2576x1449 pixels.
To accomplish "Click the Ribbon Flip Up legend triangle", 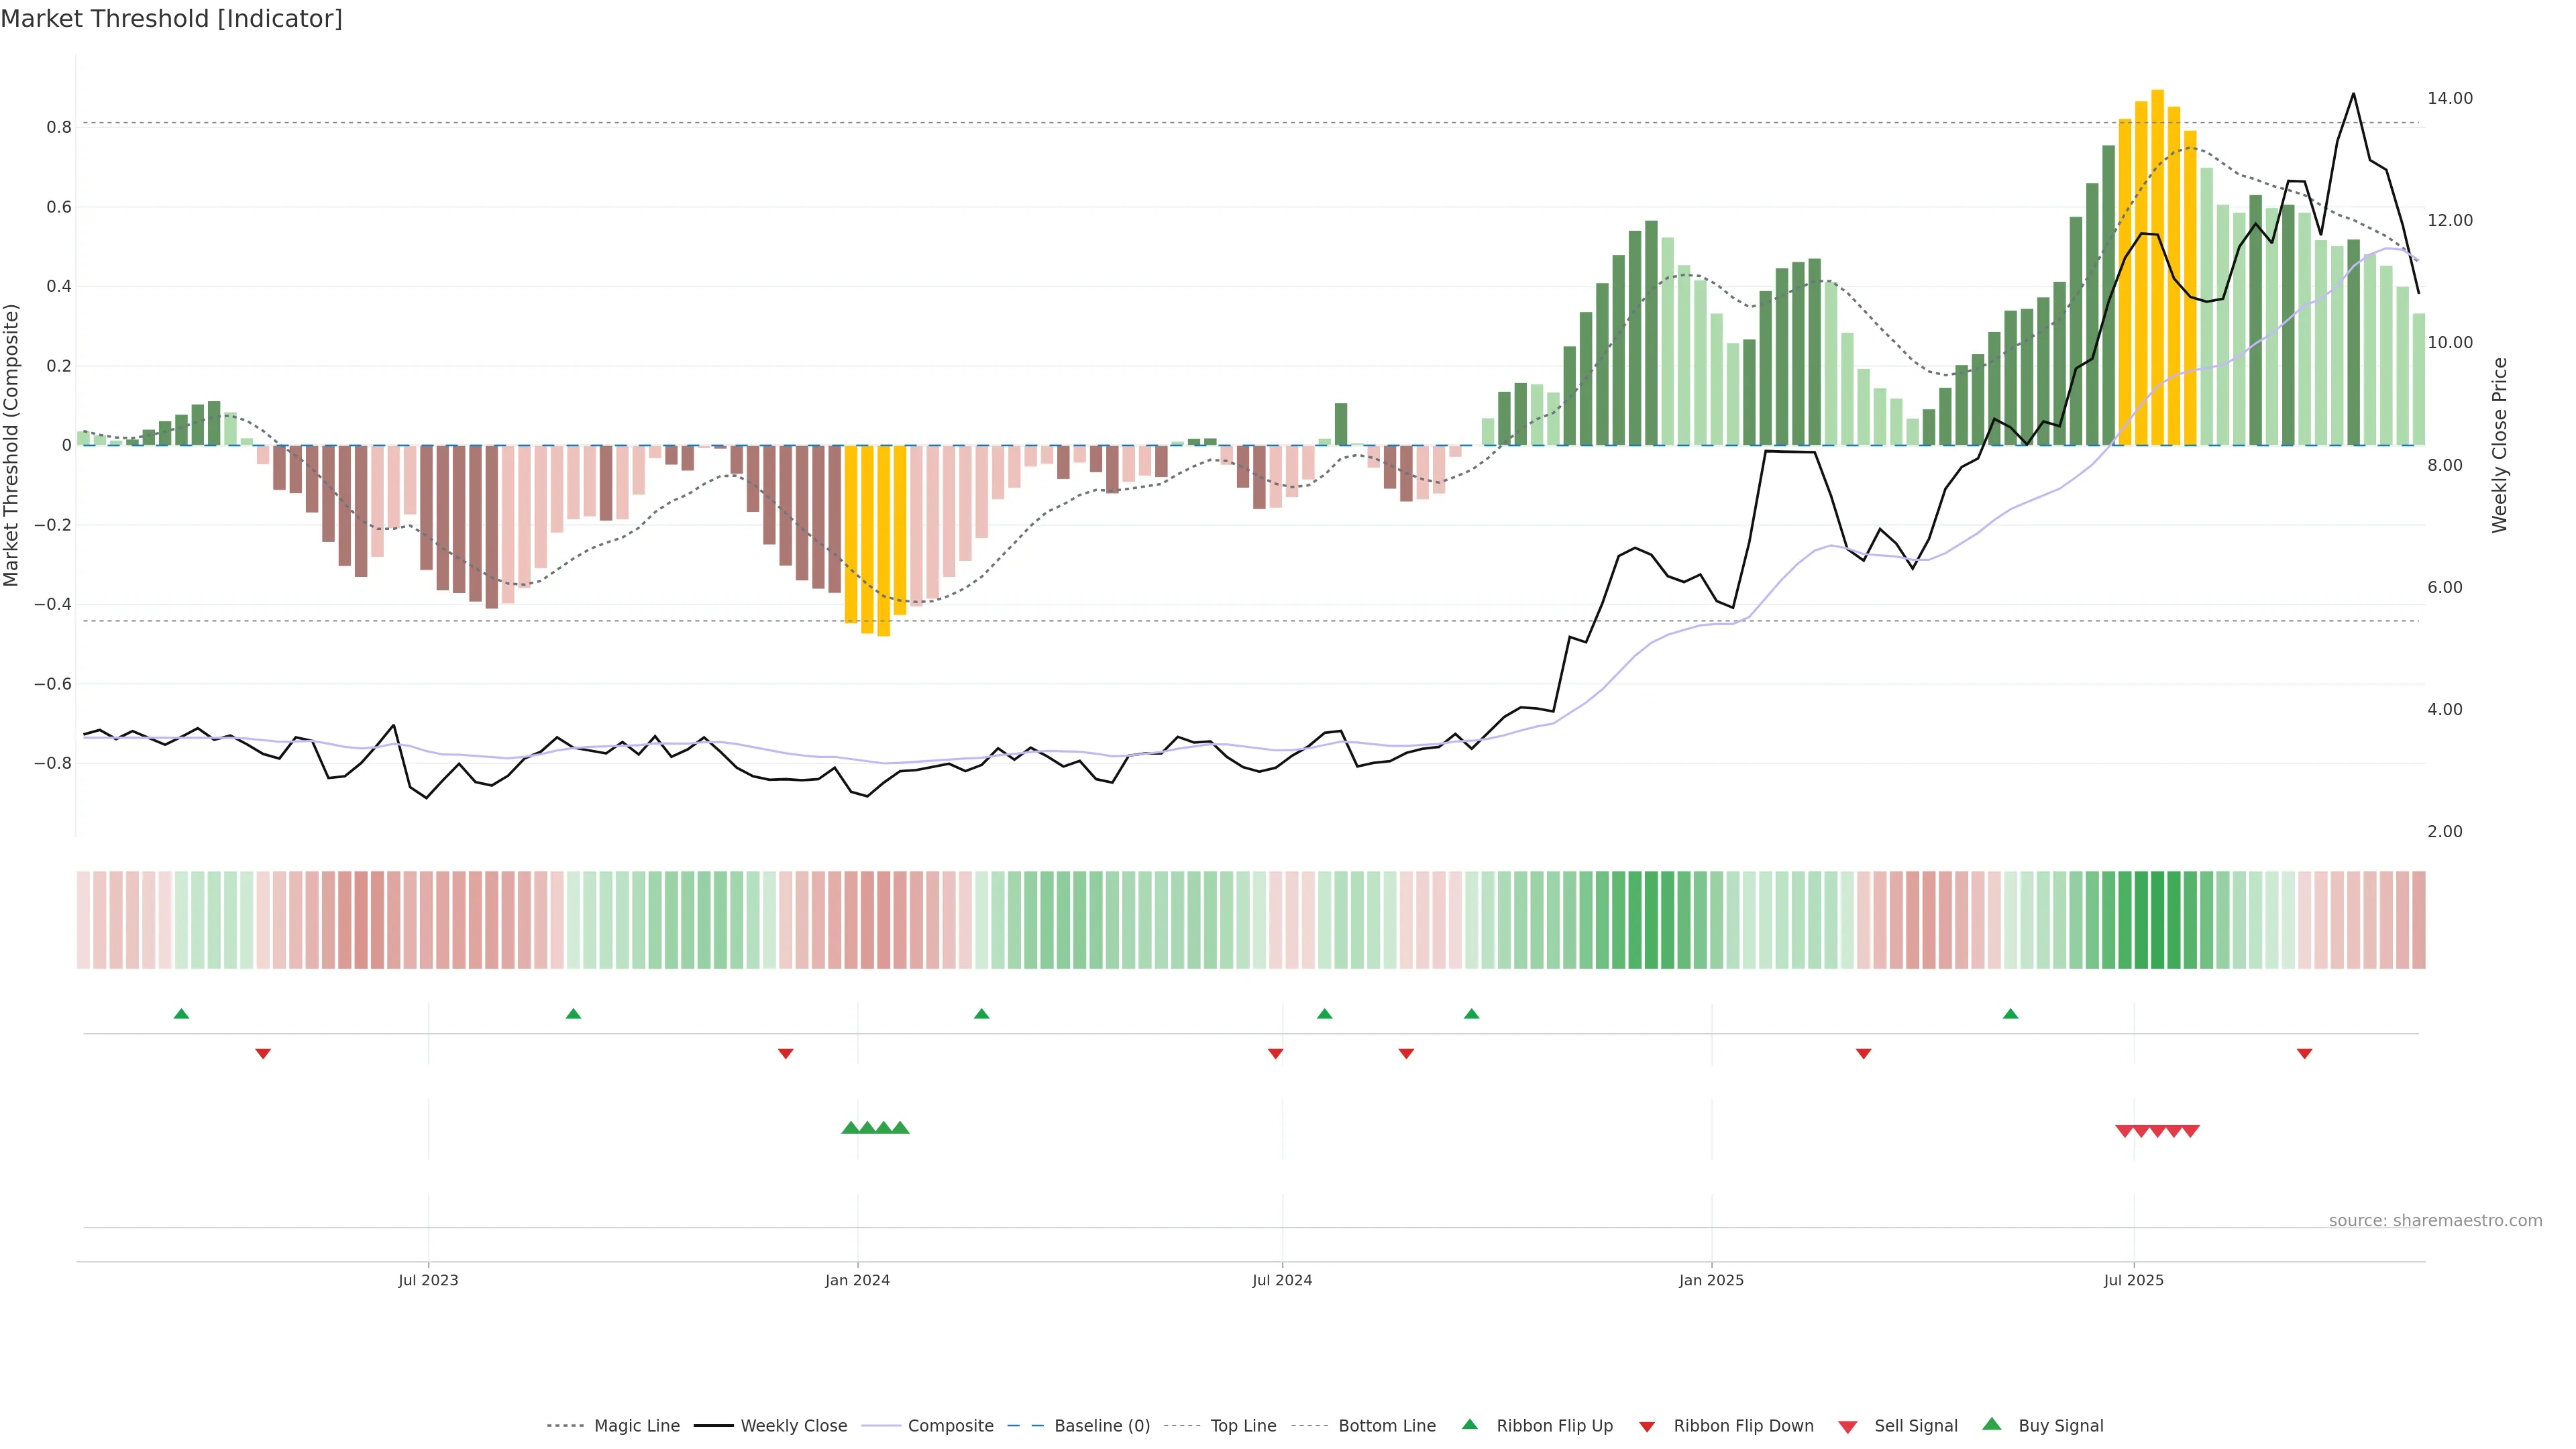I will tap(1469, 1424).
